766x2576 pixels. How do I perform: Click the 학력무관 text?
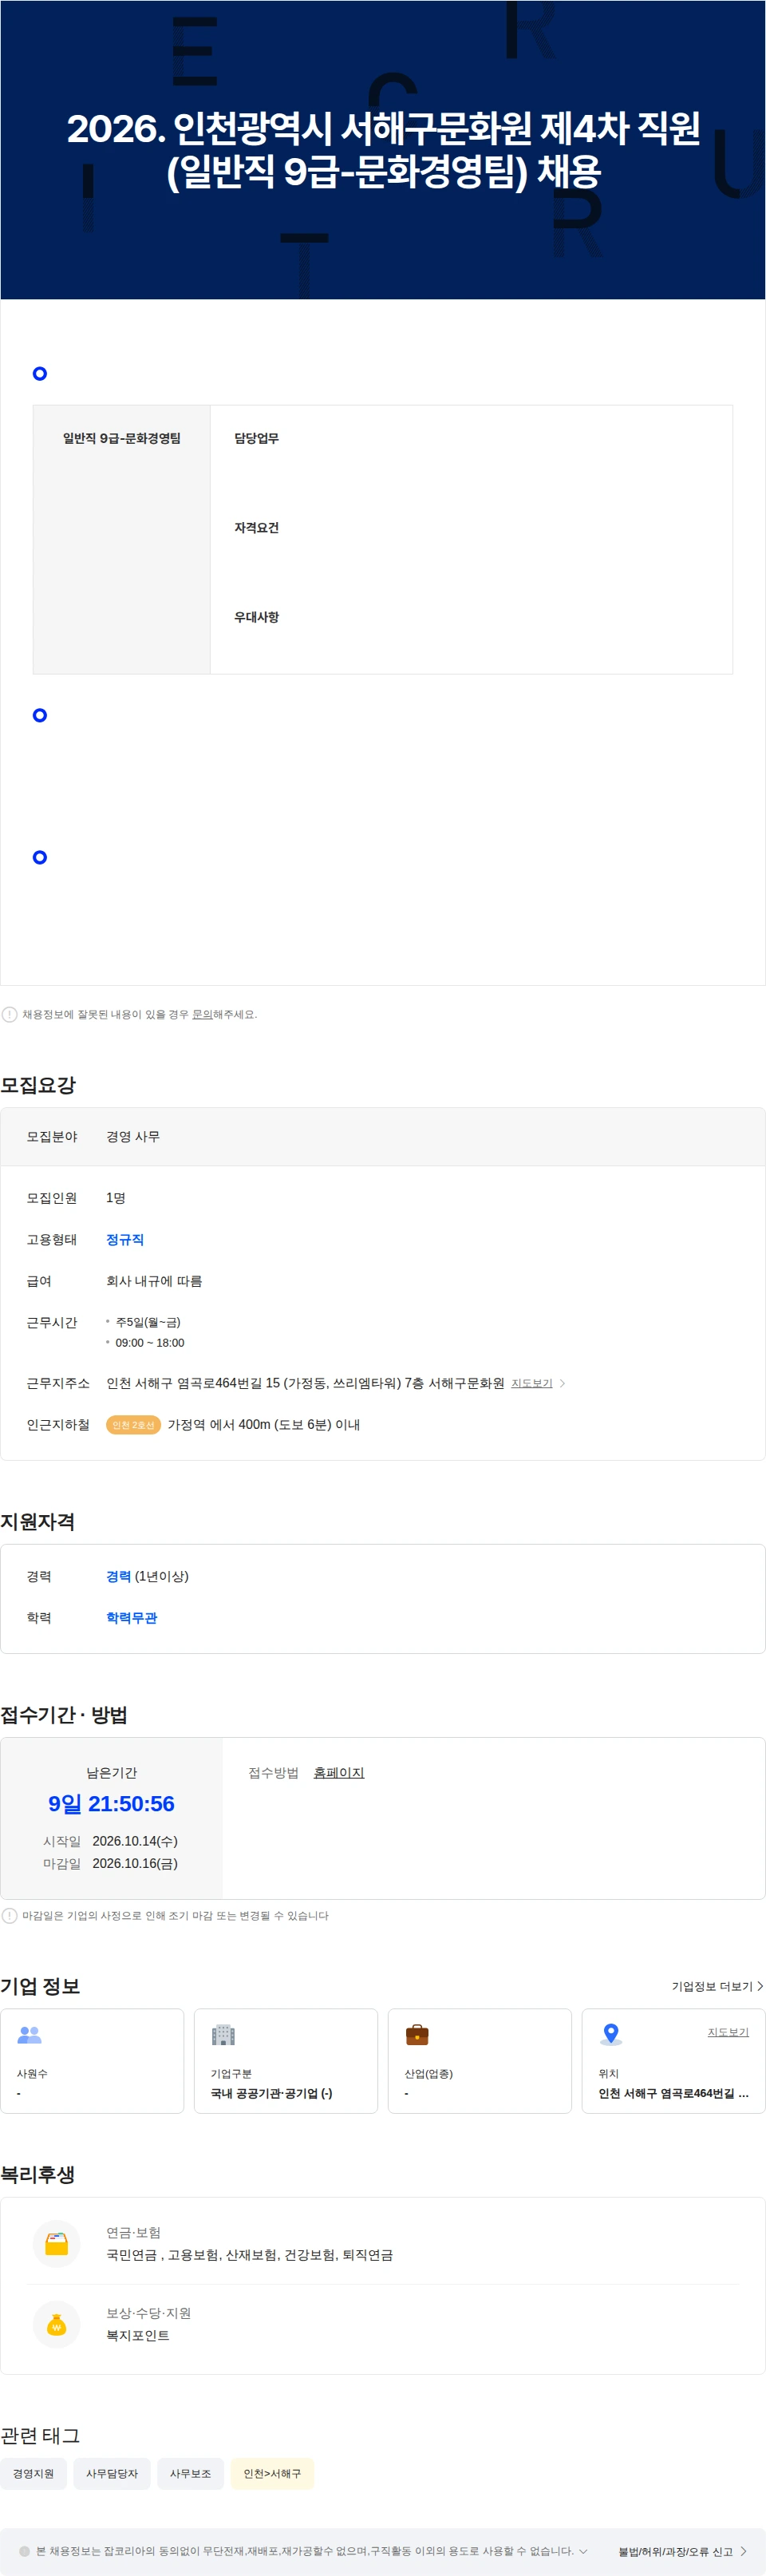[131, 1617]
